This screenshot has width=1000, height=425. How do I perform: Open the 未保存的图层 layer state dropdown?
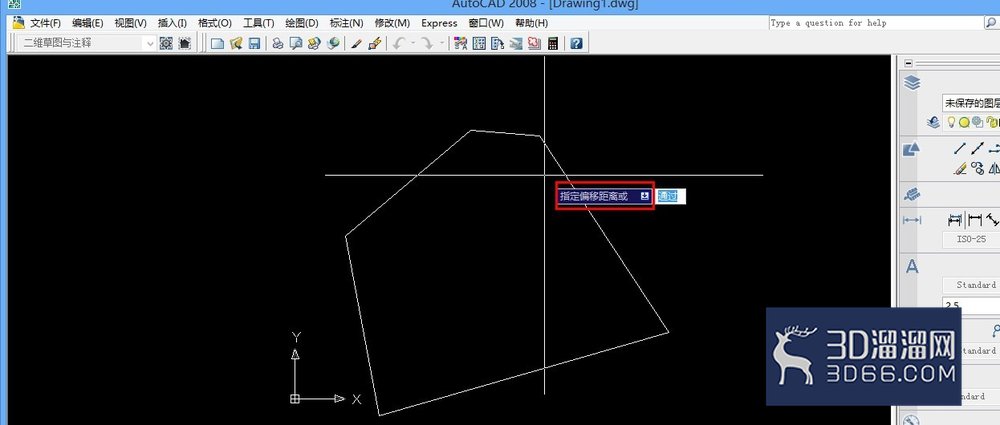971,103
